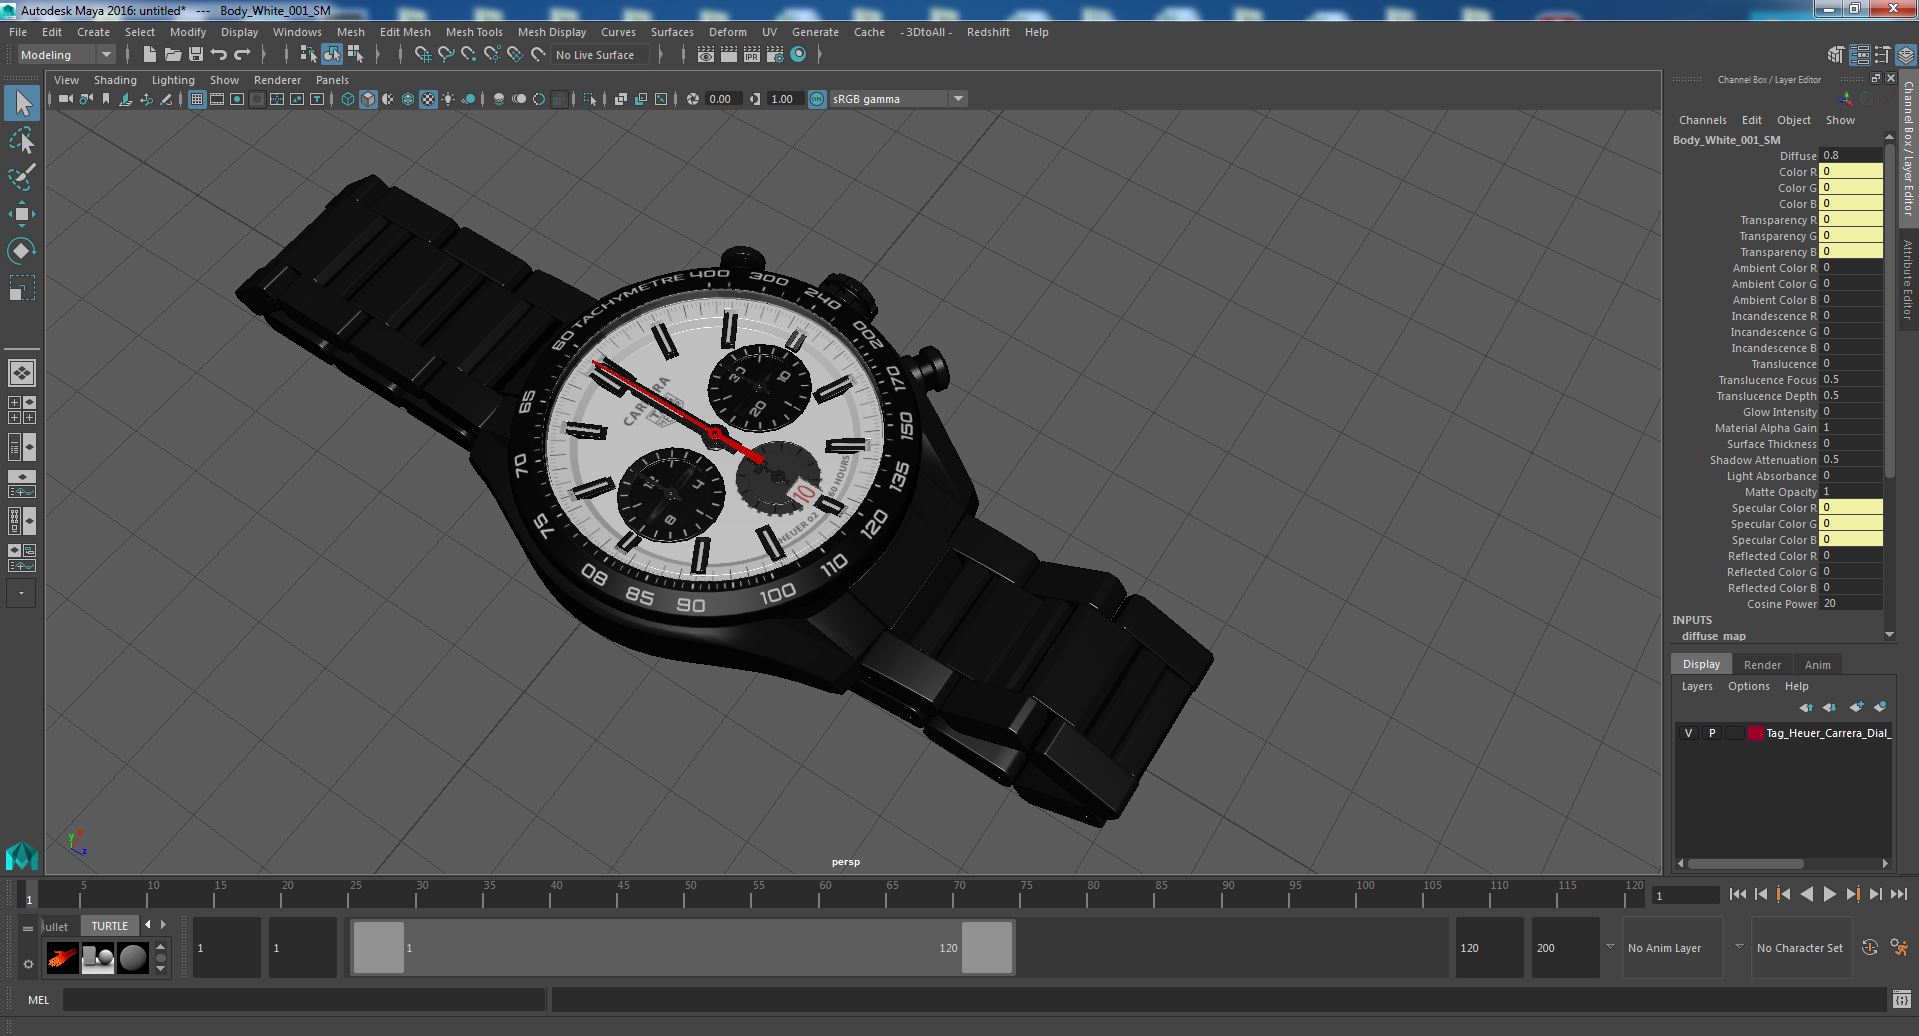Toggle use all lights in viewport
The width and height of the screenshot is (1919, 1036).
pyautogui.click(x=448, y=99)
